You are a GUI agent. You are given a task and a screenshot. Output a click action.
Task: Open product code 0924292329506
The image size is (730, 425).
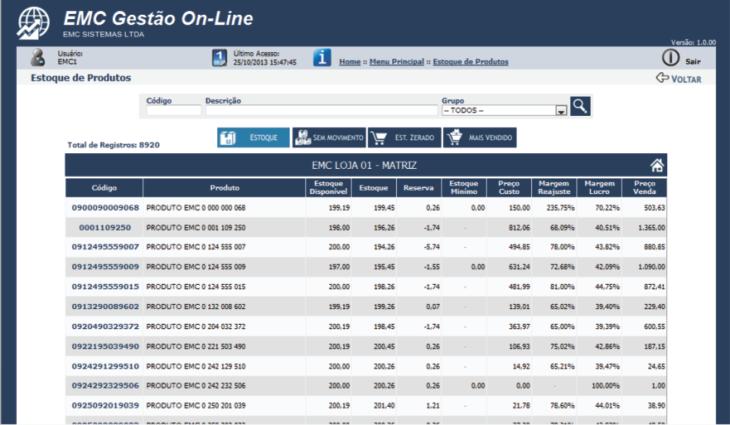click(105, 385)
